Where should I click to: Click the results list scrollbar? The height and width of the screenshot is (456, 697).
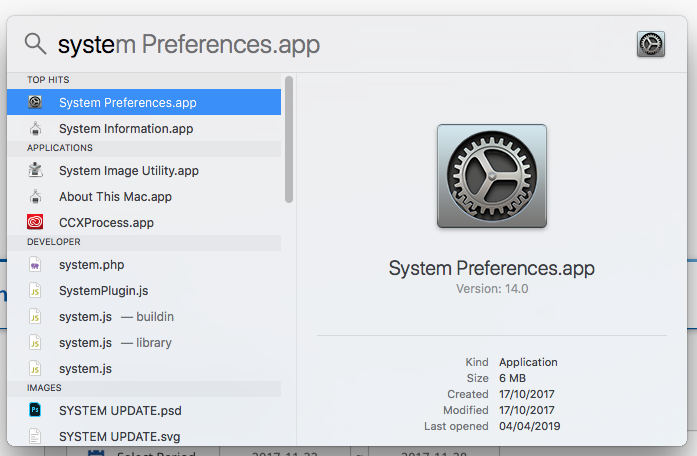289,140
